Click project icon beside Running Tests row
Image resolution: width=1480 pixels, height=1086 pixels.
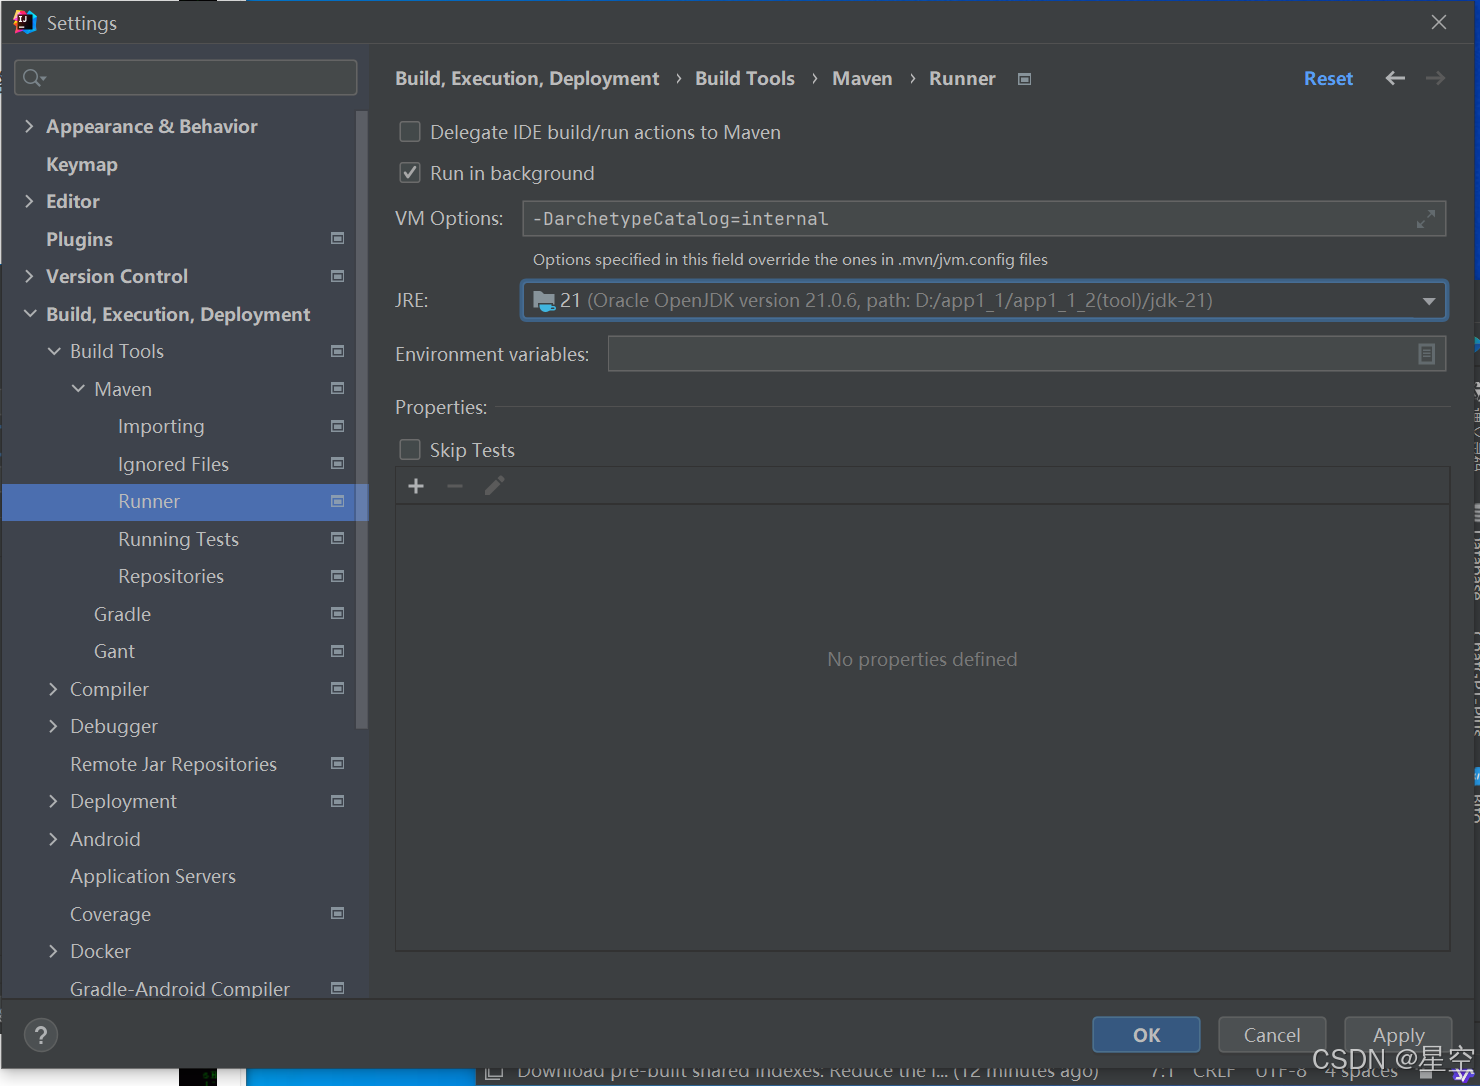tap(337, 539)
